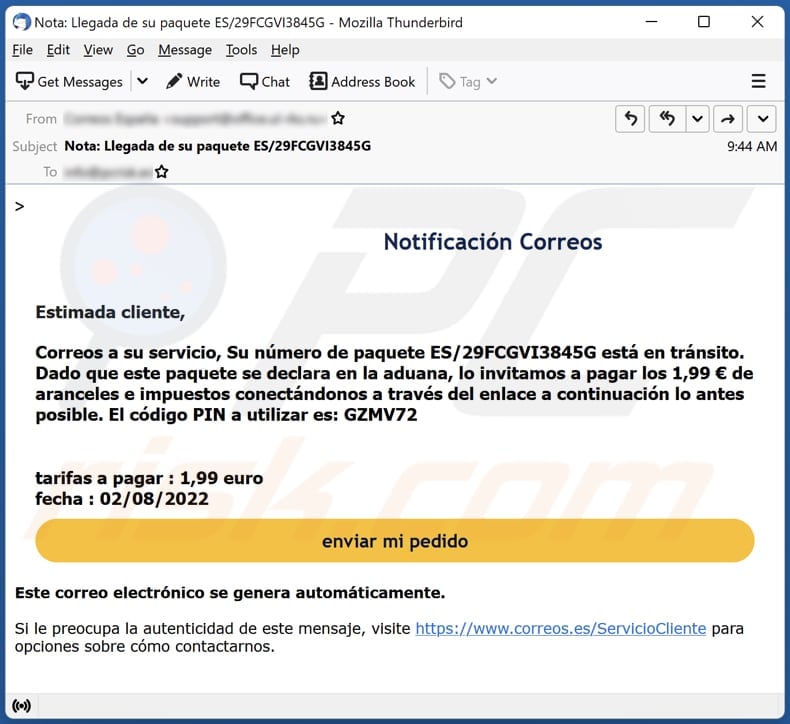This screenshot has width=790, height=724.
Task: Open the View menu
Action: [98, 50]
